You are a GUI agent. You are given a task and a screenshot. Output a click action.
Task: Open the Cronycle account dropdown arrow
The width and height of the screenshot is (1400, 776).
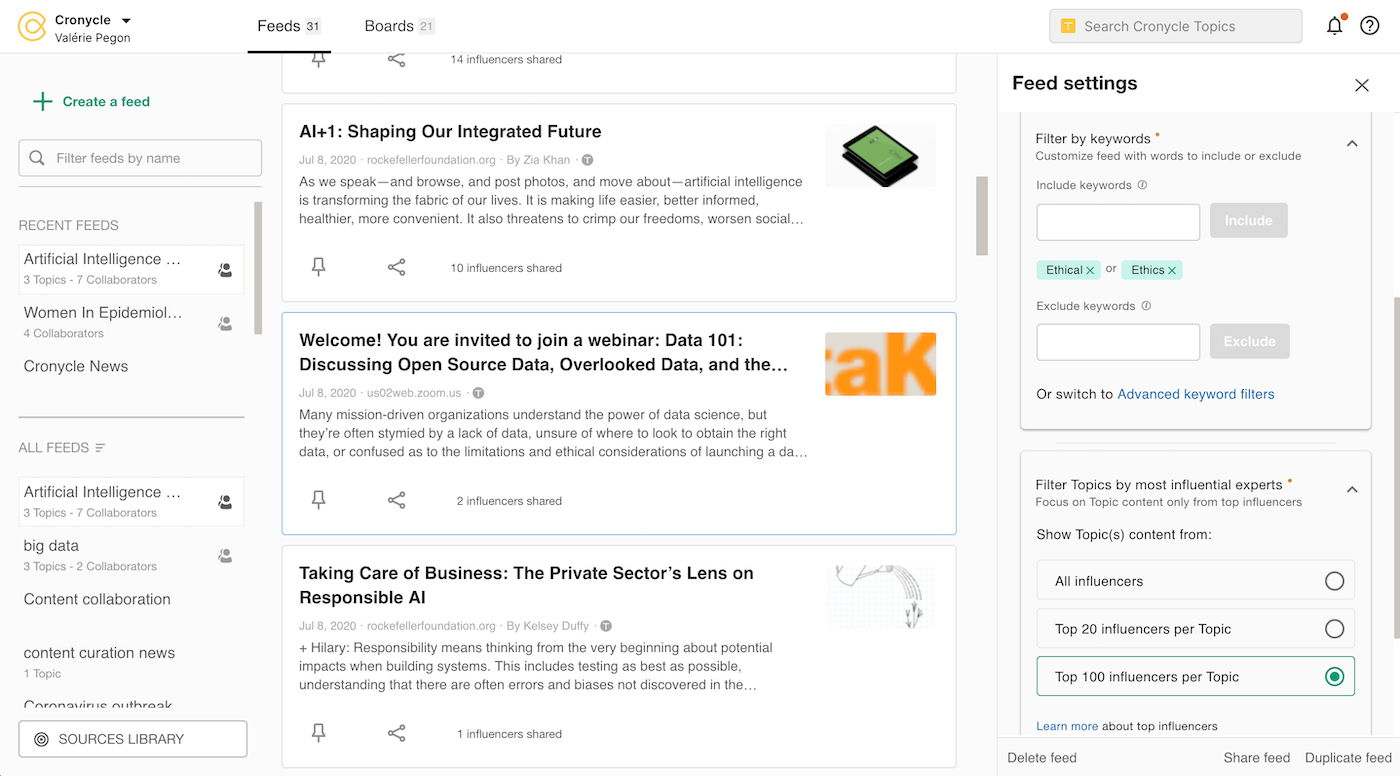(x=126, y=20)
